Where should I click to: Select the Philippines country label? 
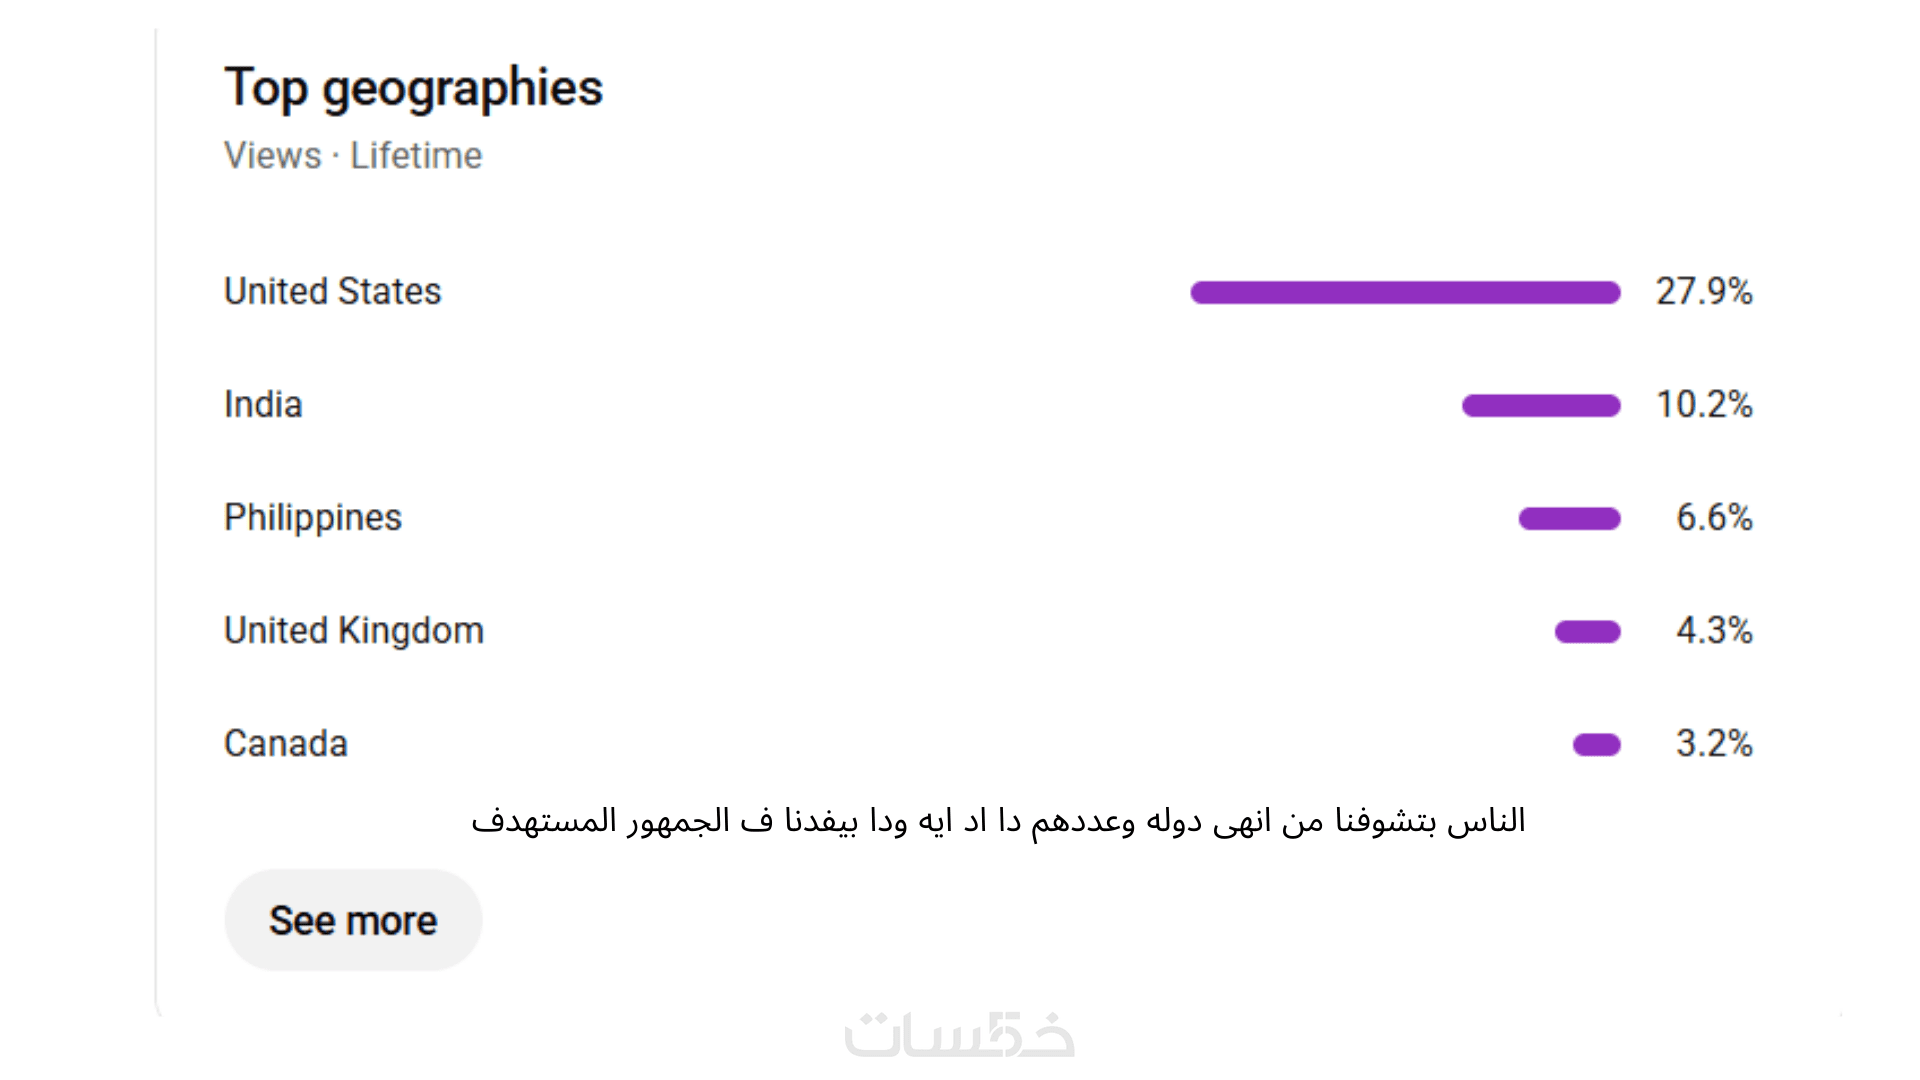tap(312, 518)
